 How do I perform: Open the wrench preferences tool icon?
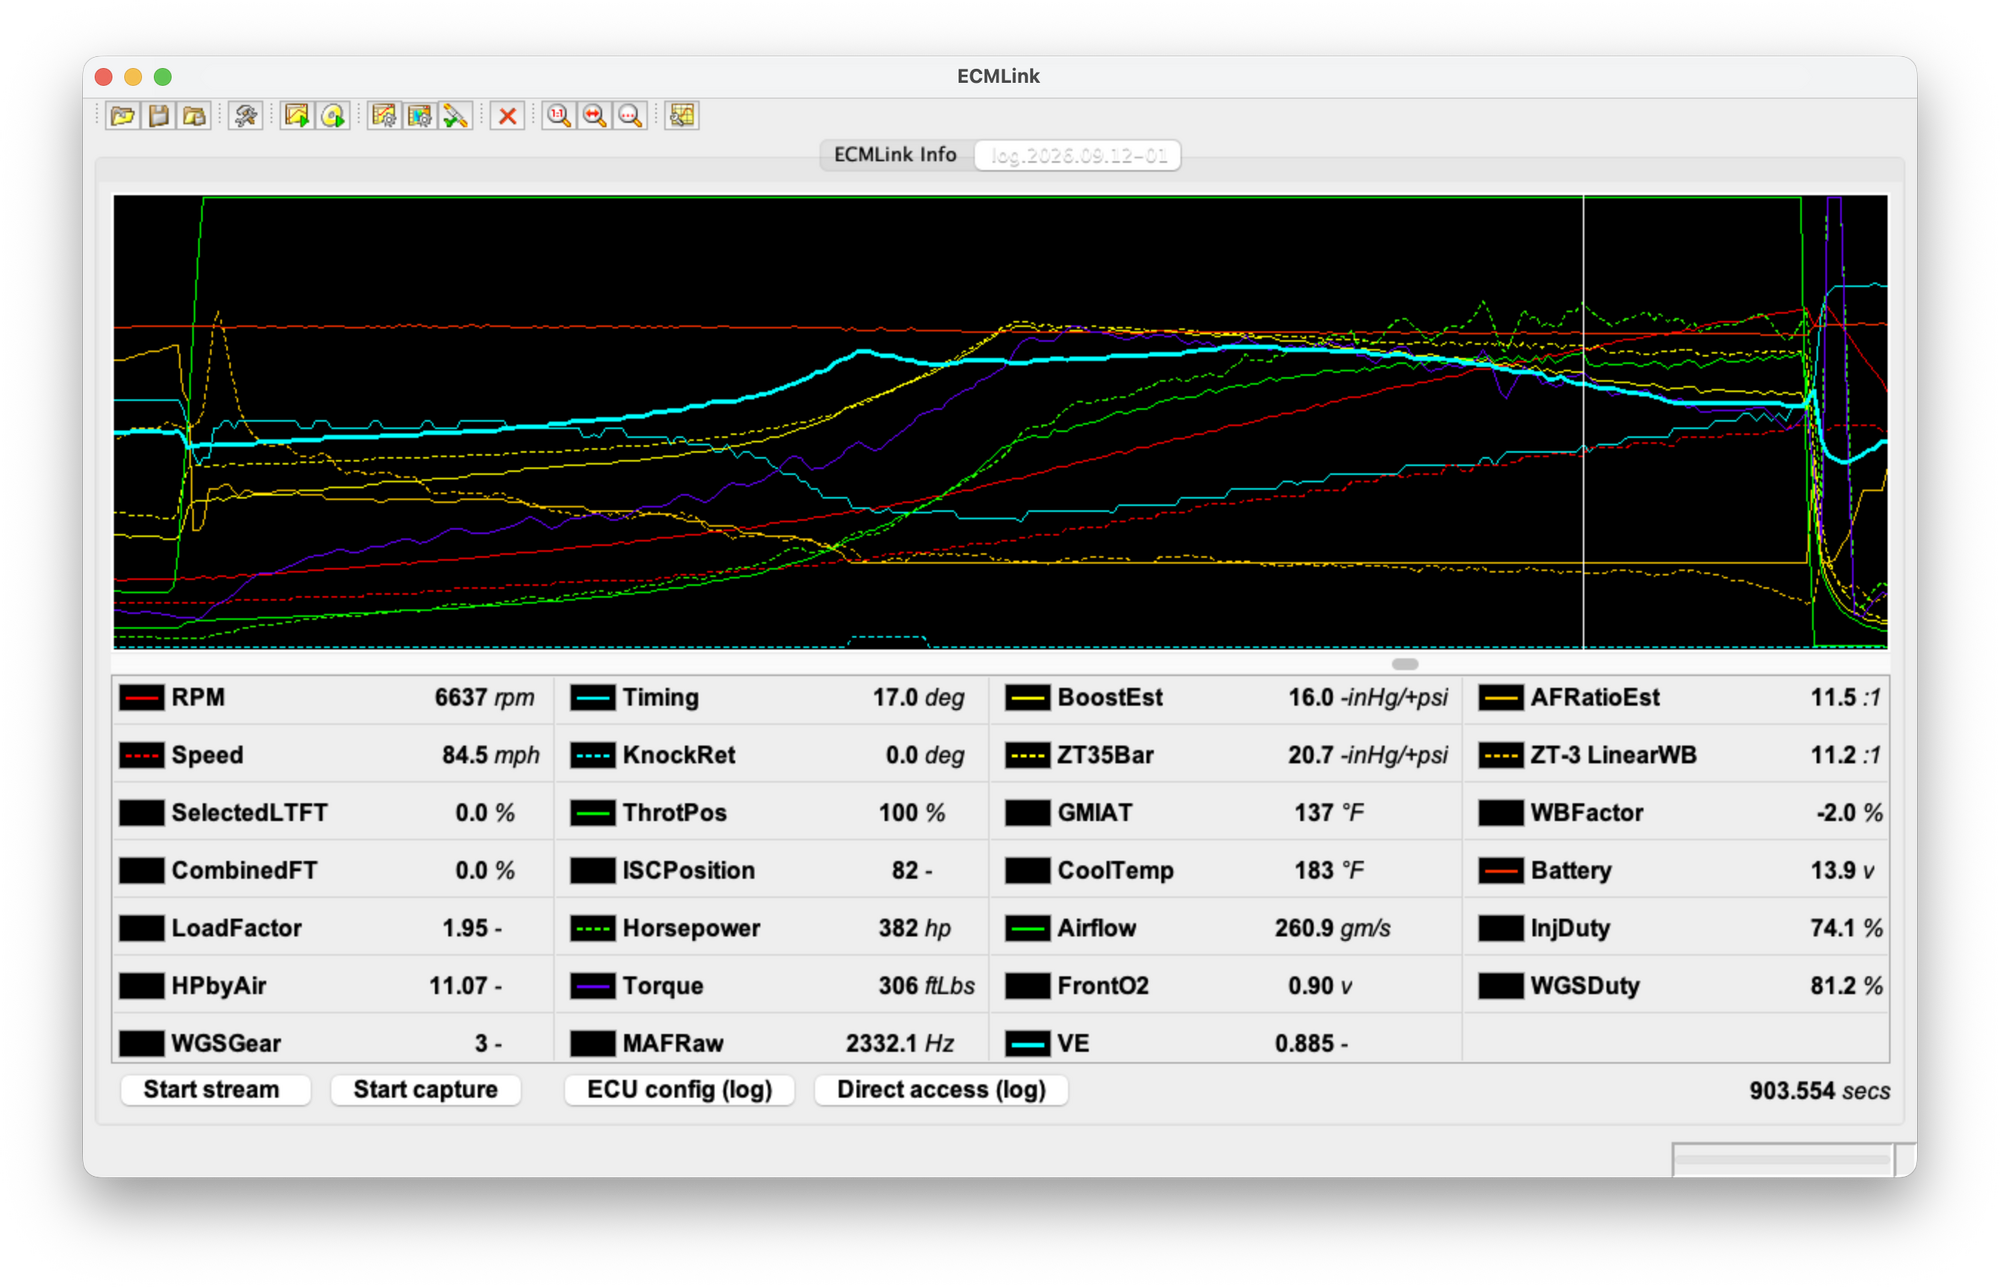(x=245, y=116)
